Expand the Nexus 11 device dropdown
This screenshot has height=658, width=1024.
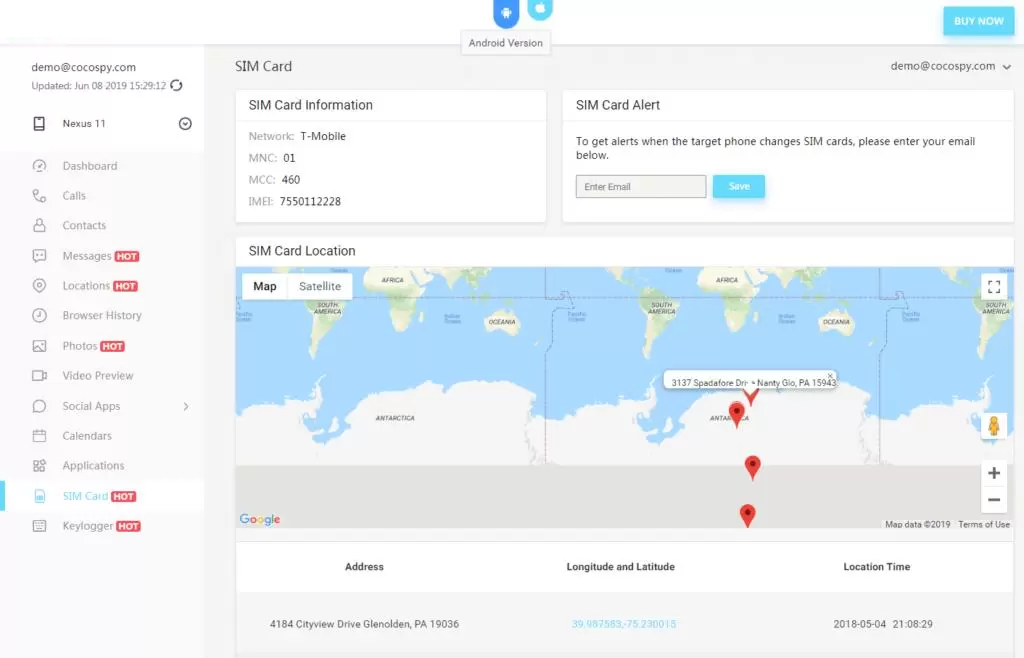tap(185, 124)
